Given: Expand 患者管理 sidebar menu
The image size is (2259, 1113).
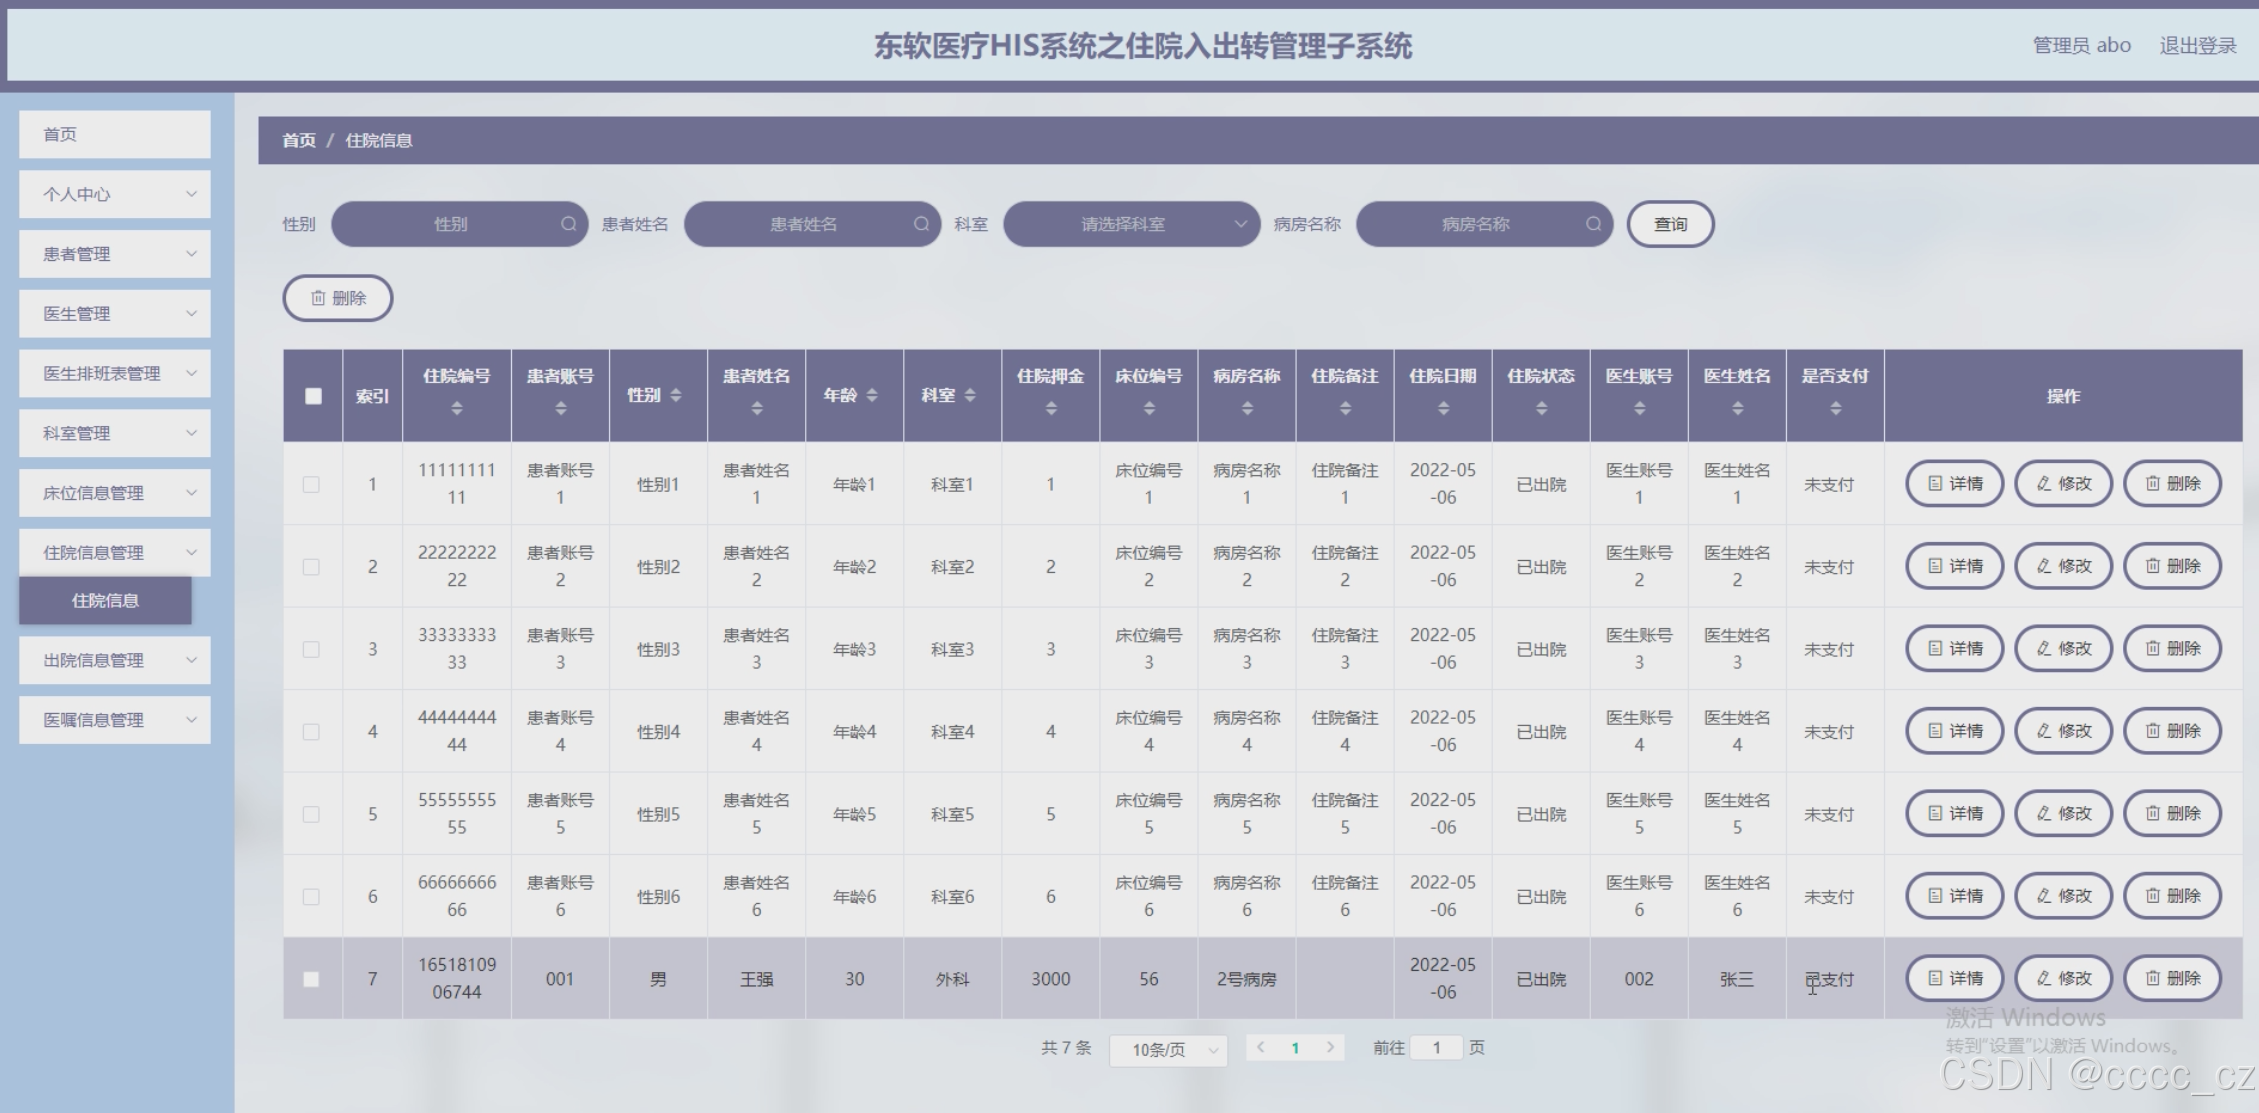Looking at the screenshot, I should pyautogui.click(x=115, y=254).
